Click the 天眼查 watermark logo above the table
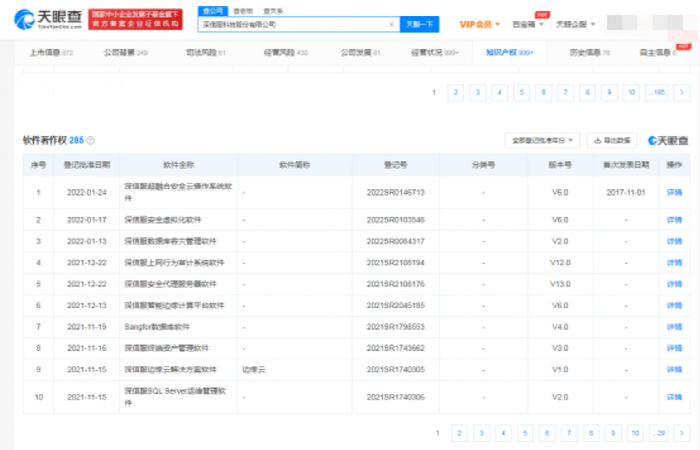 pos(668,141)
